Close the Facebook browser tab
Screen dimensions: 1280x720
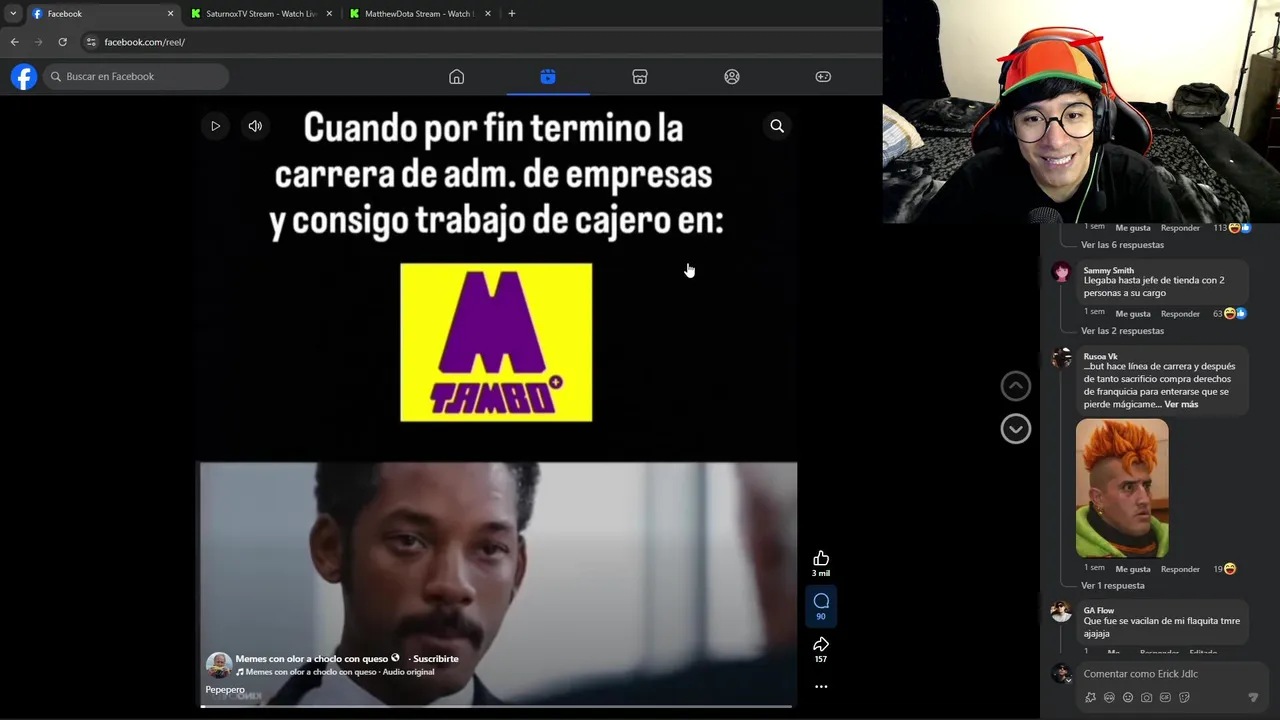[x=170, y=14]
